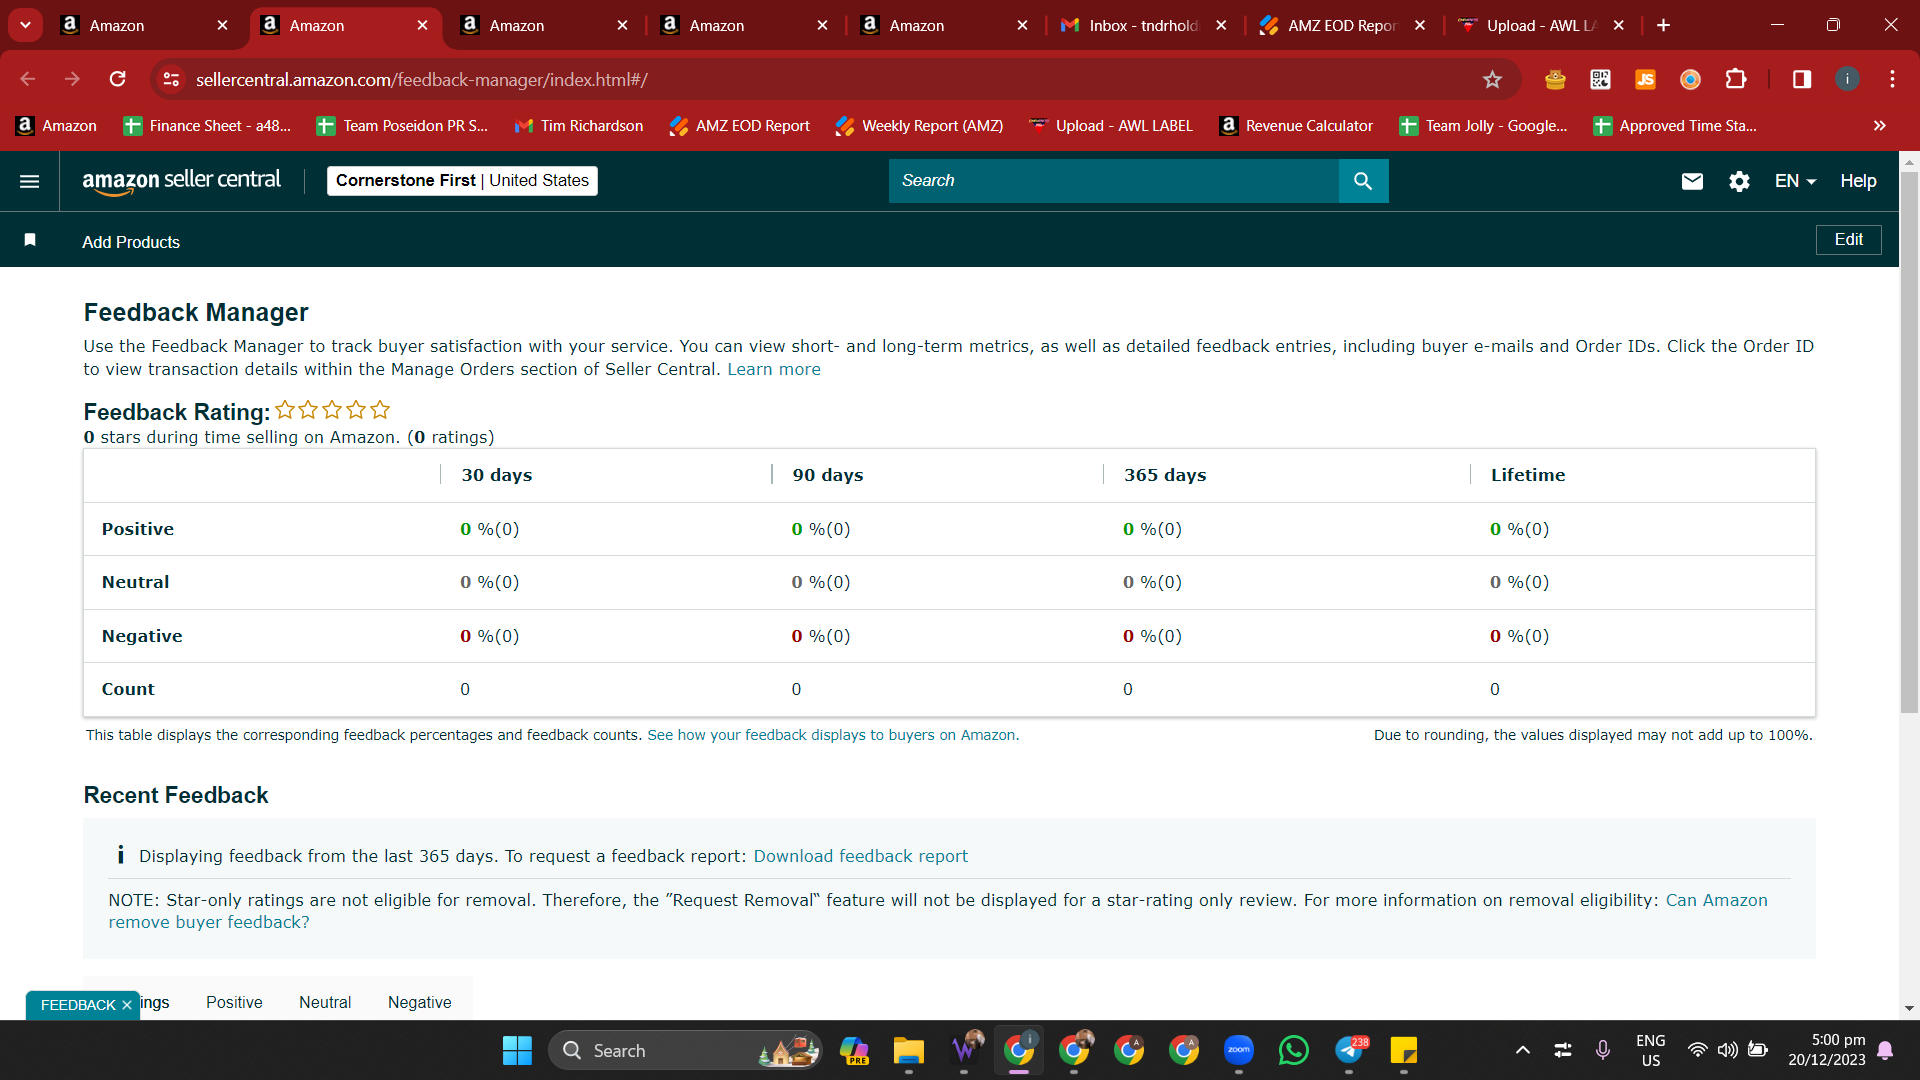This screenshot has height=1080, width=1920.
Task: Open File Explorer from taskbar
Action: pos(908,1050)
